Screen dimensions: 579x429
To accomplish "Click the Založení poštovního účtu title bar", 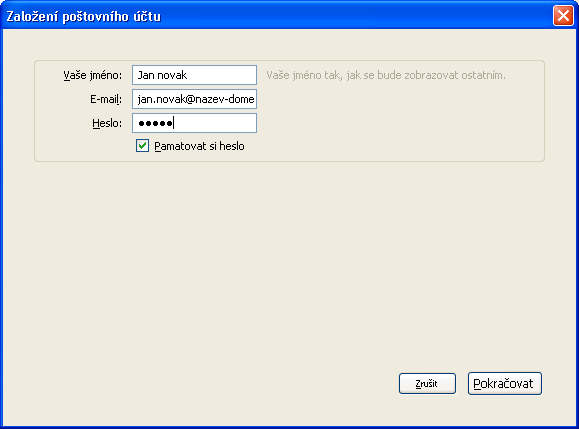I will click(277, 16).
